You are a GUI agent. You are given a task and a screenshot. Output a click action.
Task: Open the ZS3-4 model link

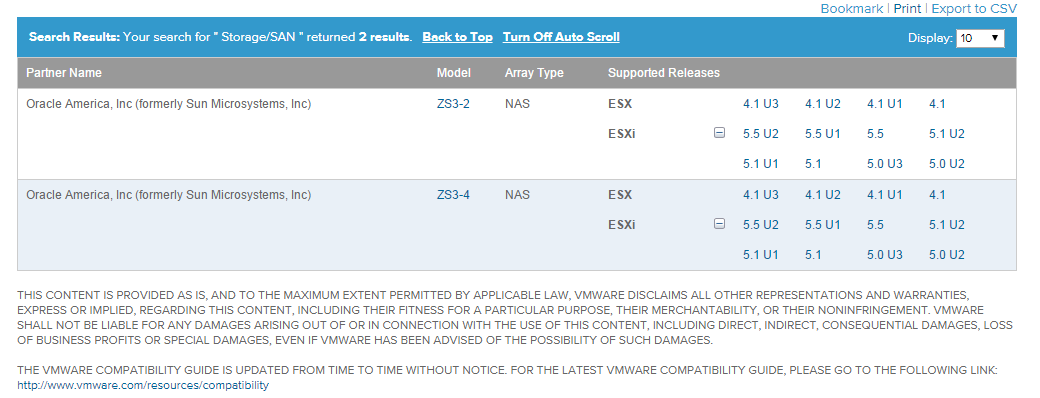[453, 195]
